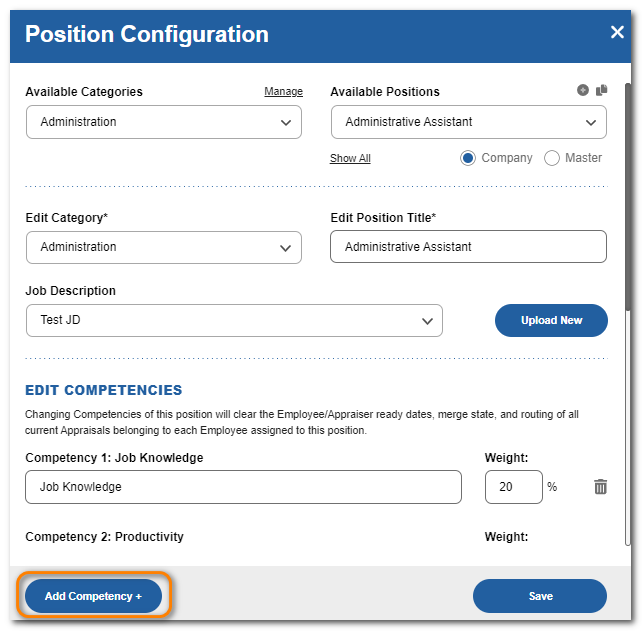The height and width of the screenshot is (631, 642).
Task: Select the Master radio button
Action: 551,158
